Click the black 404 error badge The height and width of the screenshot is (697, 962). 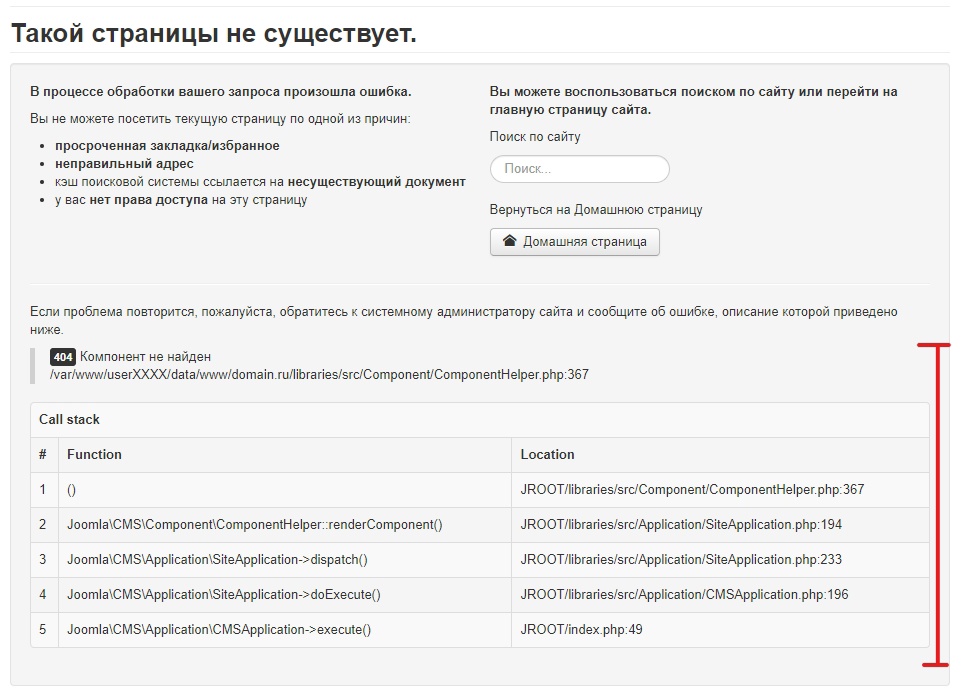tap(63, 357)
